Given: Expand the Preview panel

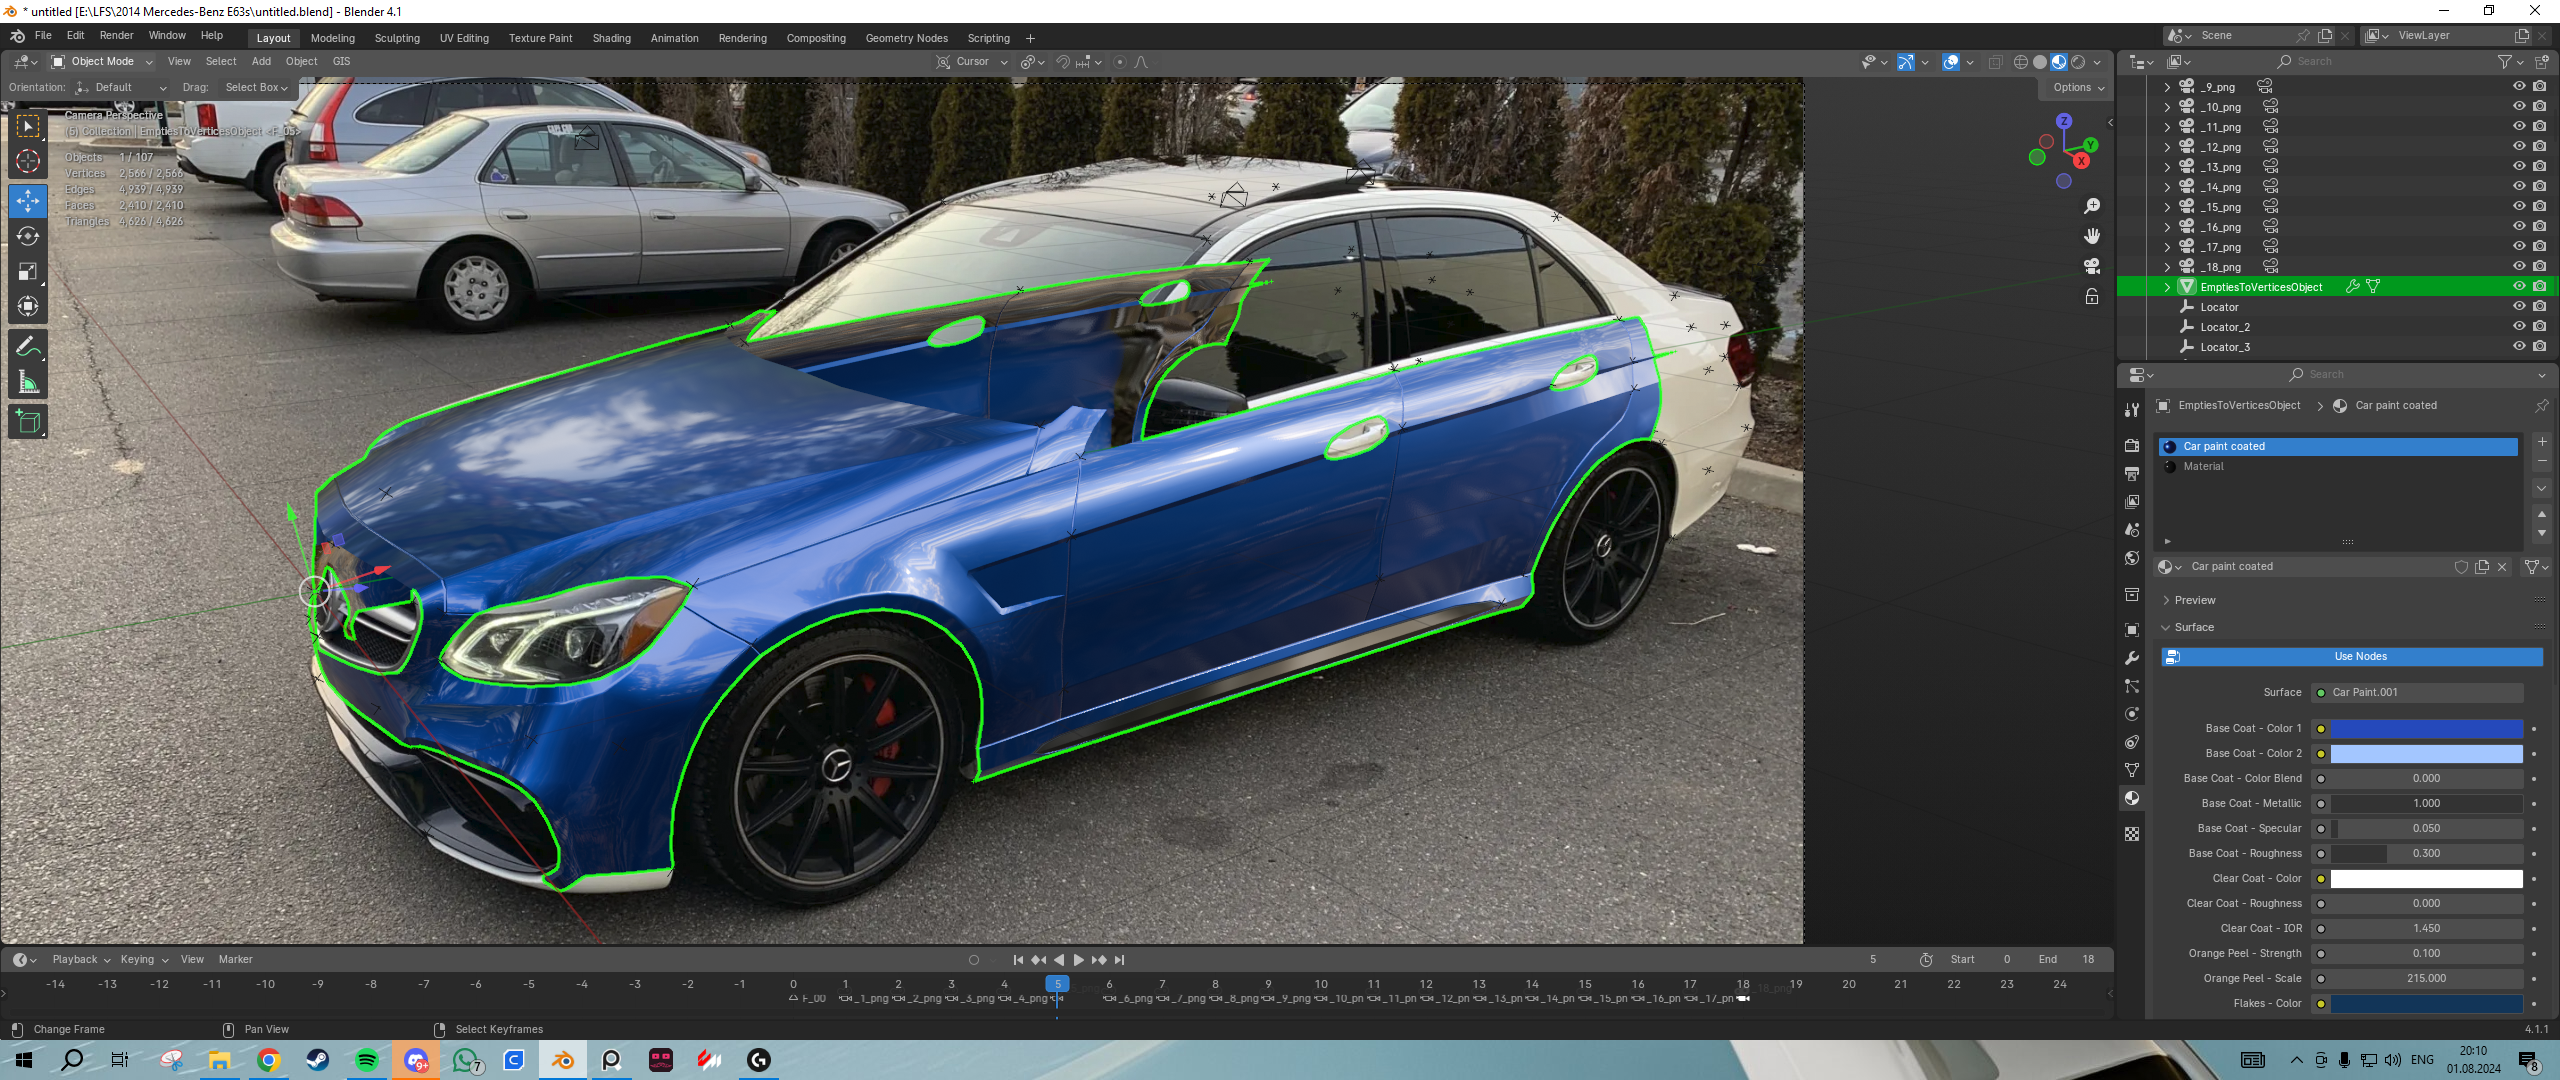Looking at the screenshot, I should [x=2194, y=600].
